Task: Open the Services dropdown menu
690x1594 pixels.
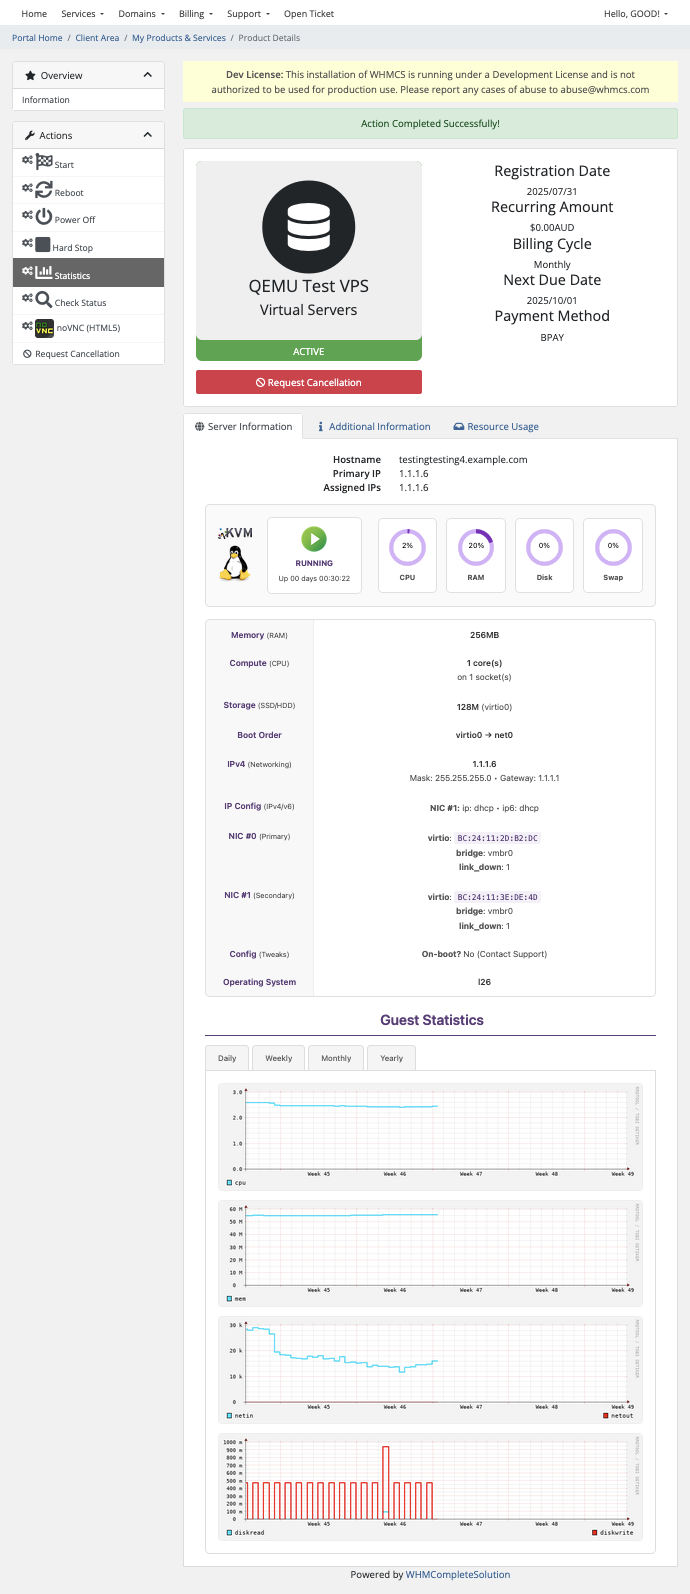Action: click(x=82, y=14)
